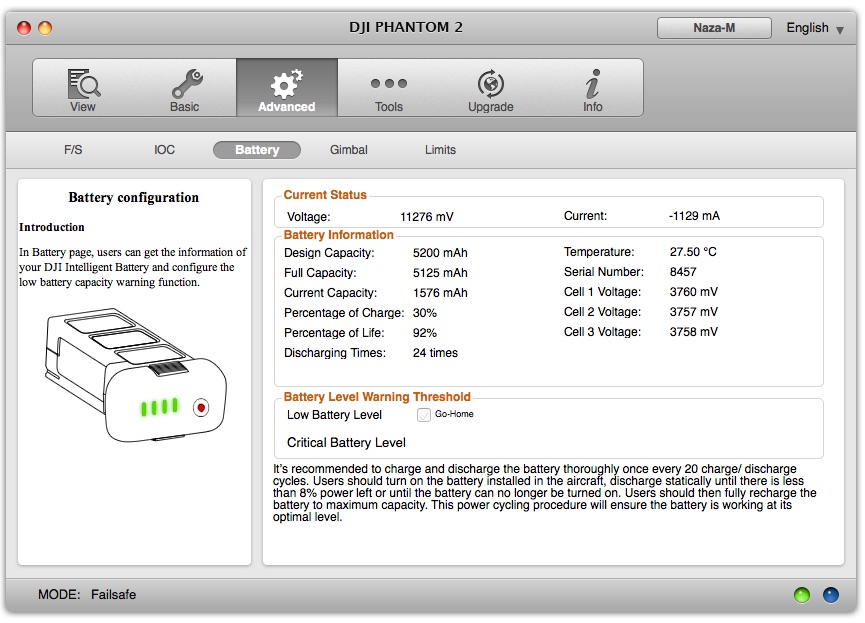
Task: Click the battery illustration image
Action: 135,376
